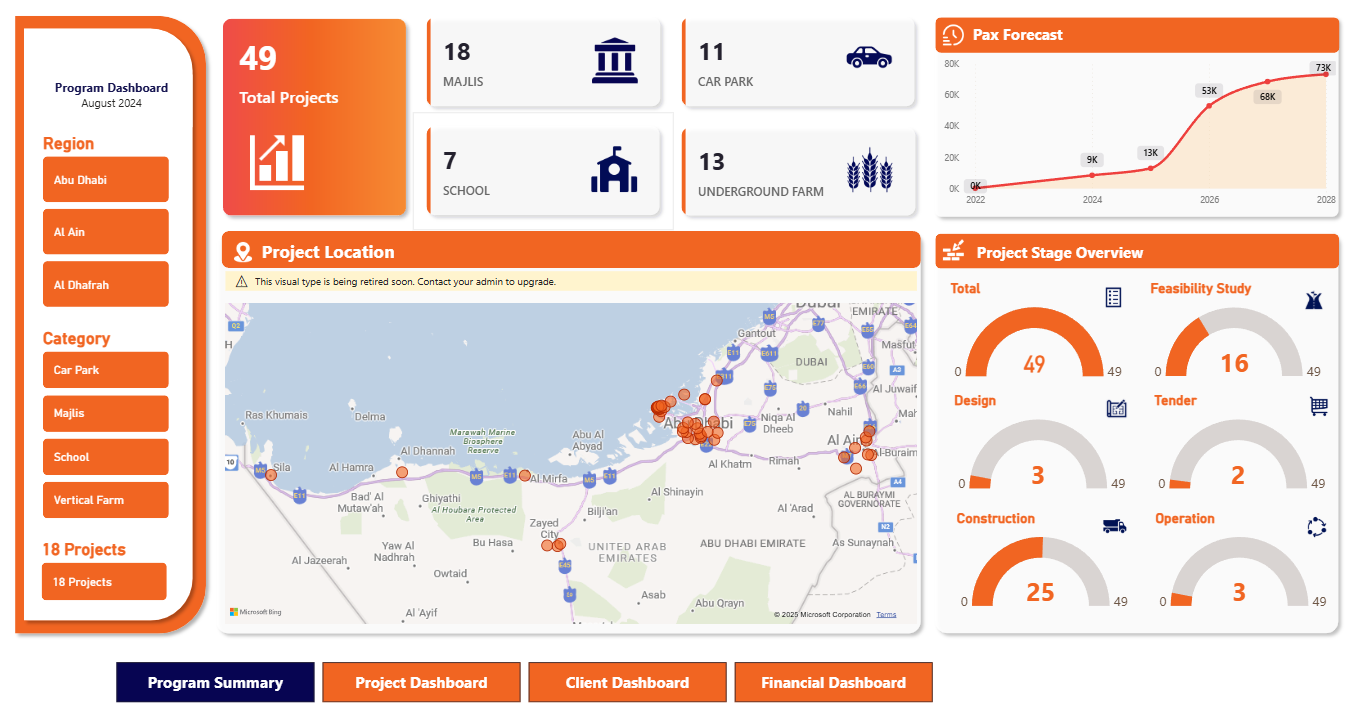Switch to the Client Dashboard tab

pyautogui.click(x=627, y=682)
